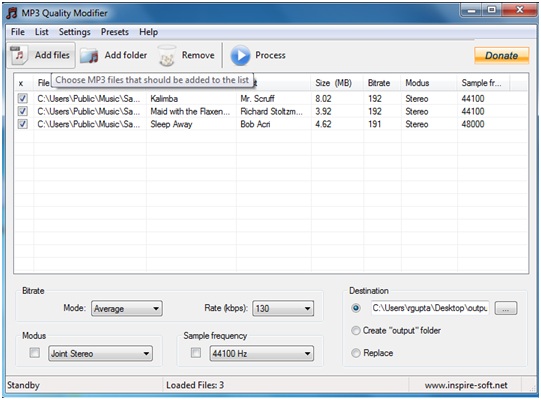Viewport: 541px width, 400px height.
Task: Open the bitrate Mode dropdown showing Average
Action: click(x=127, y=309)
